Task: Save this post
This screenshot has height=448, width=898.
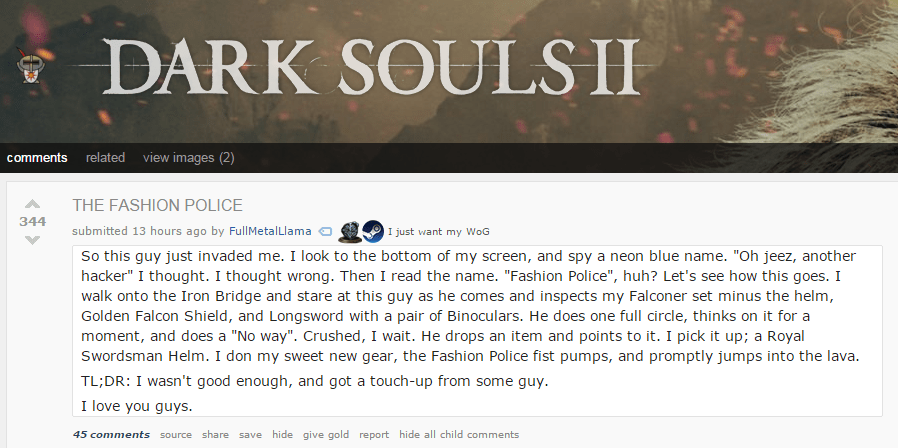Action: pos(250,435)
